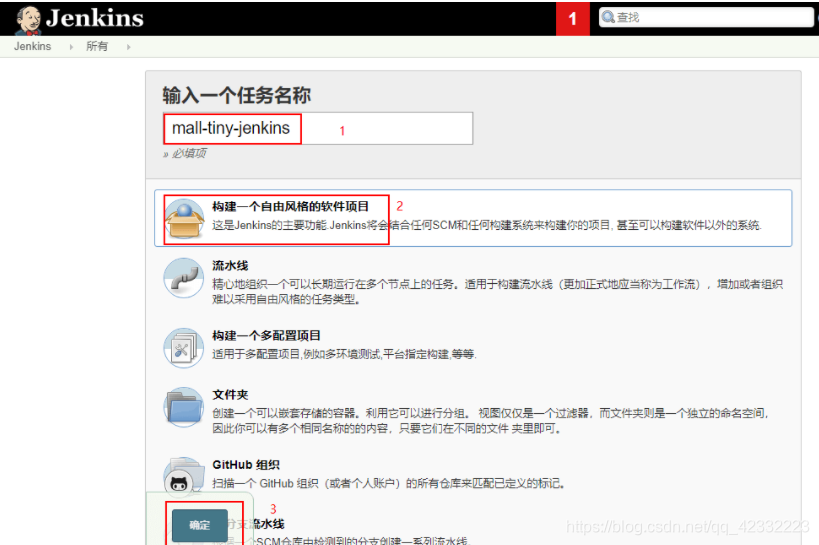Image resolution: width=819 pixels, height=545 pixels.
Task: Choose the 流水线 item title
Action: coord(230,265)
